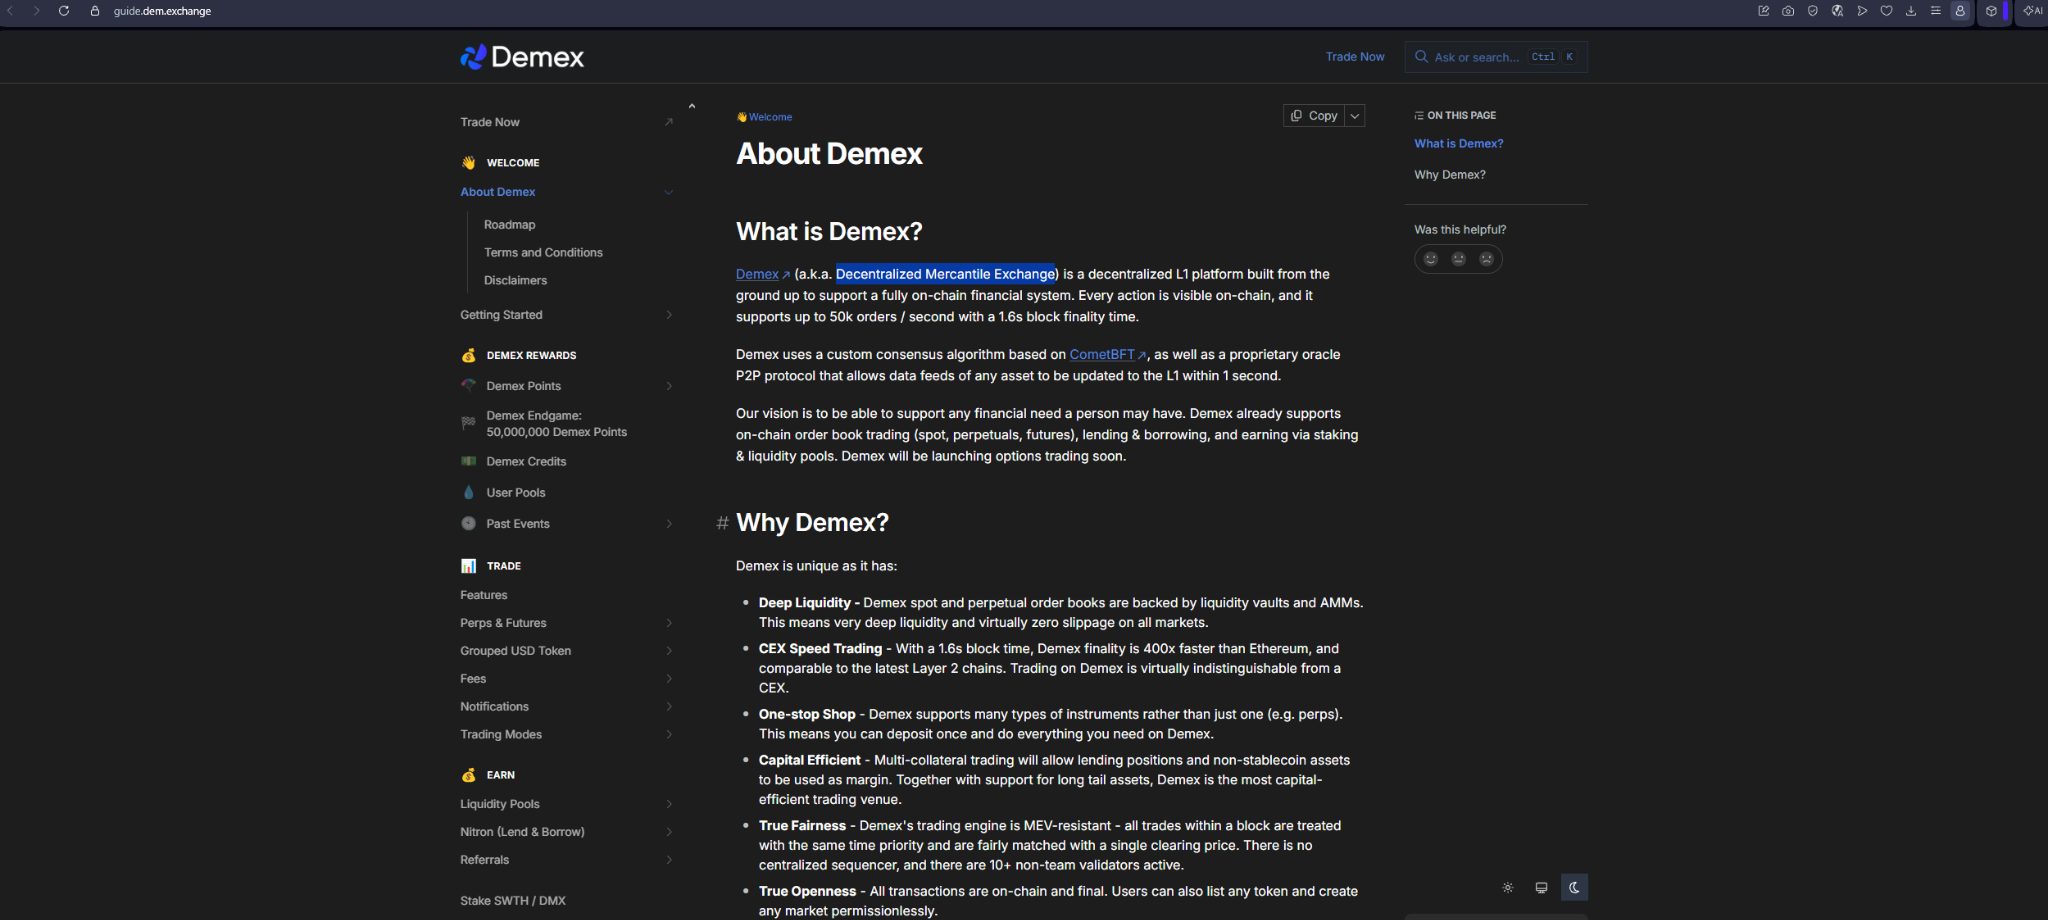The image size is (2048, 920).
Task: Open the Roadmap page in sidebar
Action: point(509,225)
